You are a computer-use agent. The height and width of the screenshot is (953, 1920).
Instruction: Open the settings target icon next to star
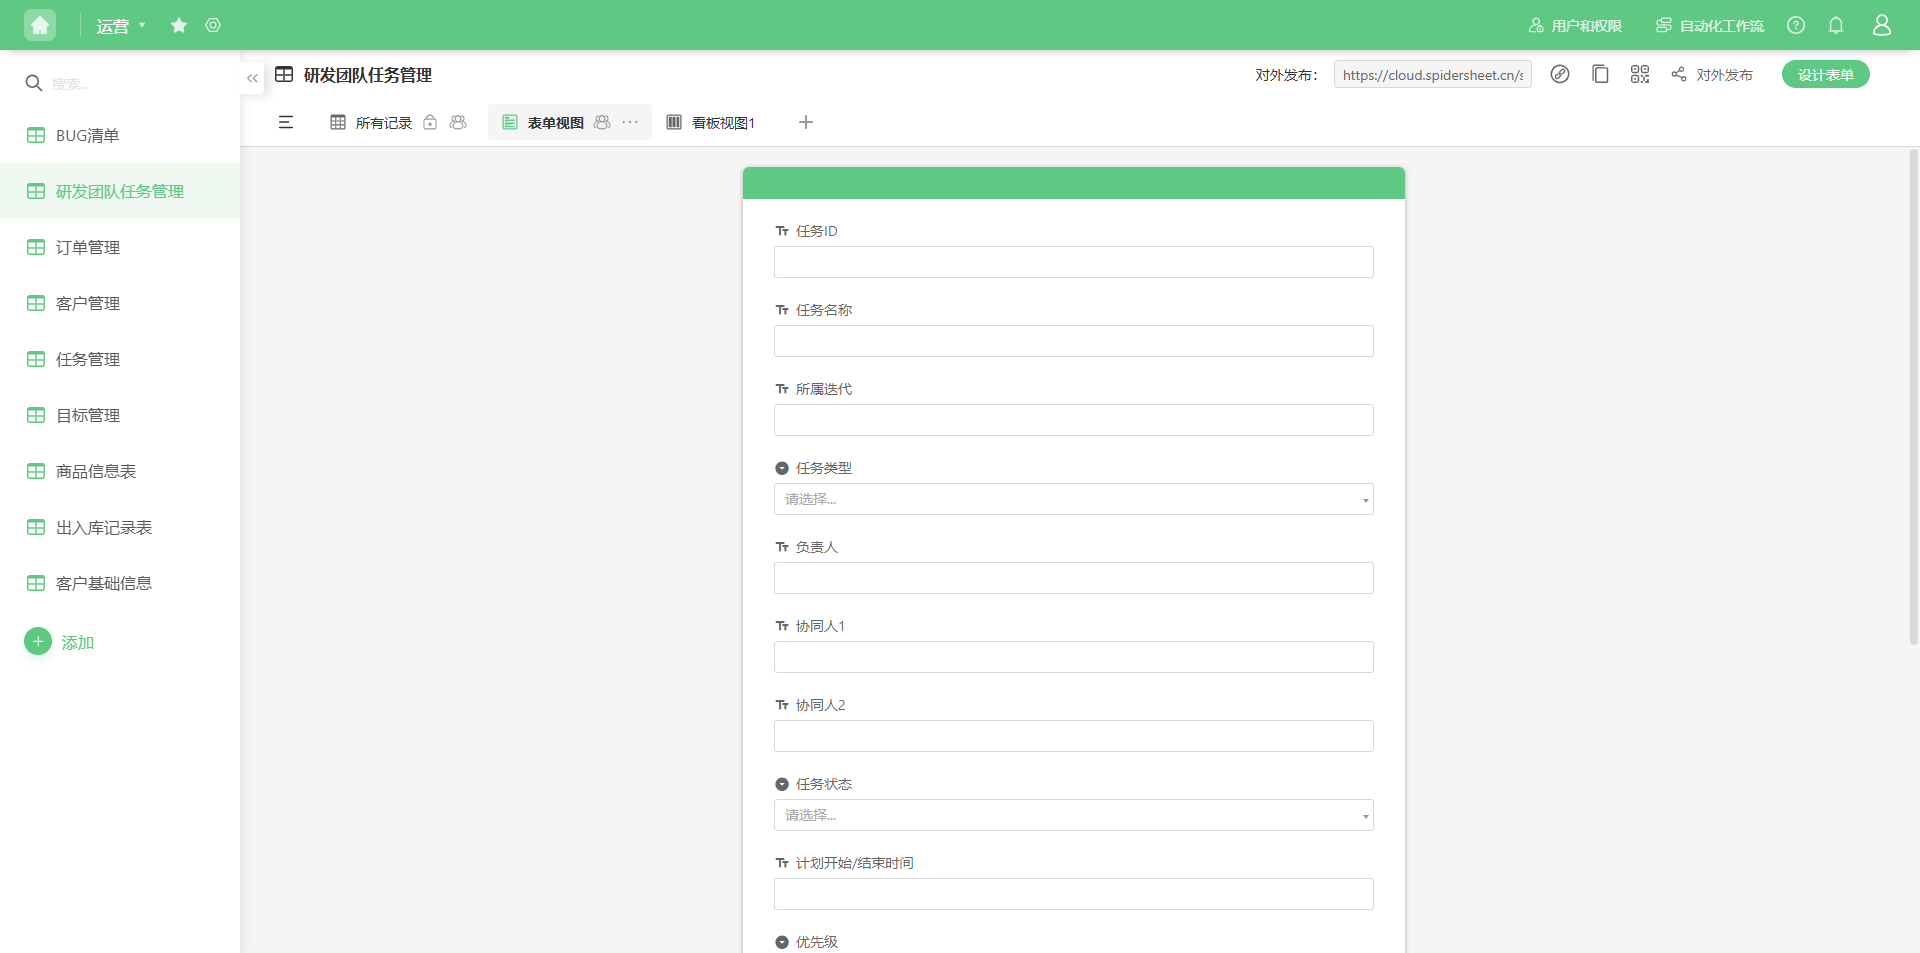point(213,25)
